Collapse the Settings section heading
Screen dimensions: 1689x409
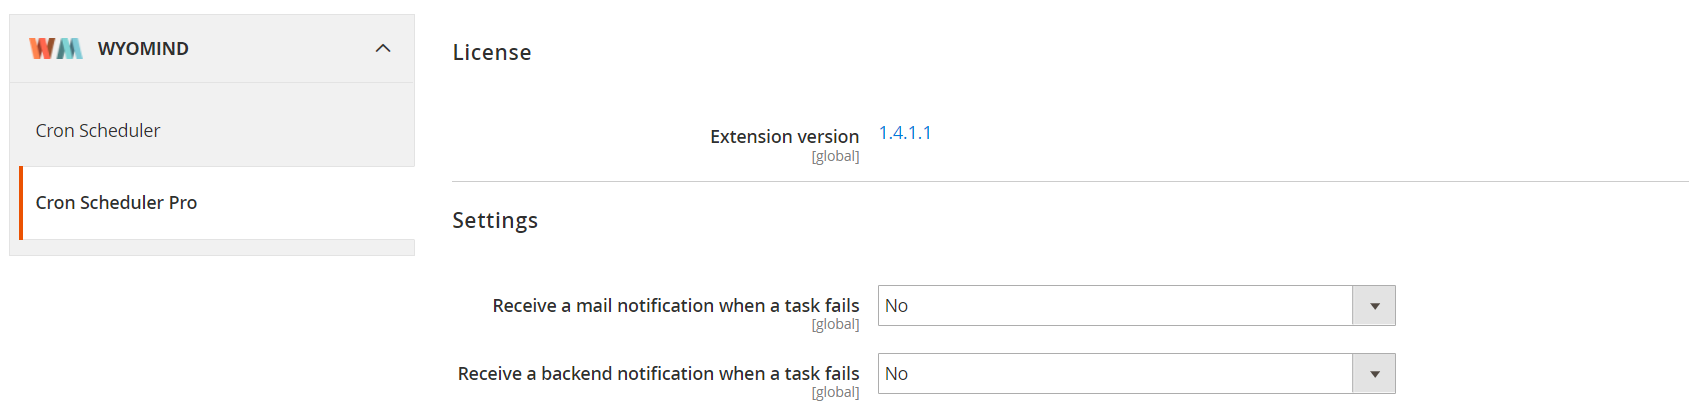pos(495,221)
